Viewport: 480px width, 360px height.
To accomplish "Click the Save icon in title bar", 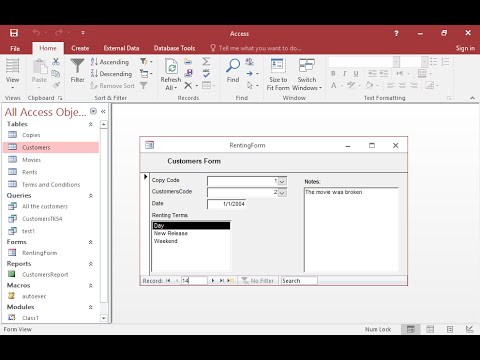I will [14, 33].
